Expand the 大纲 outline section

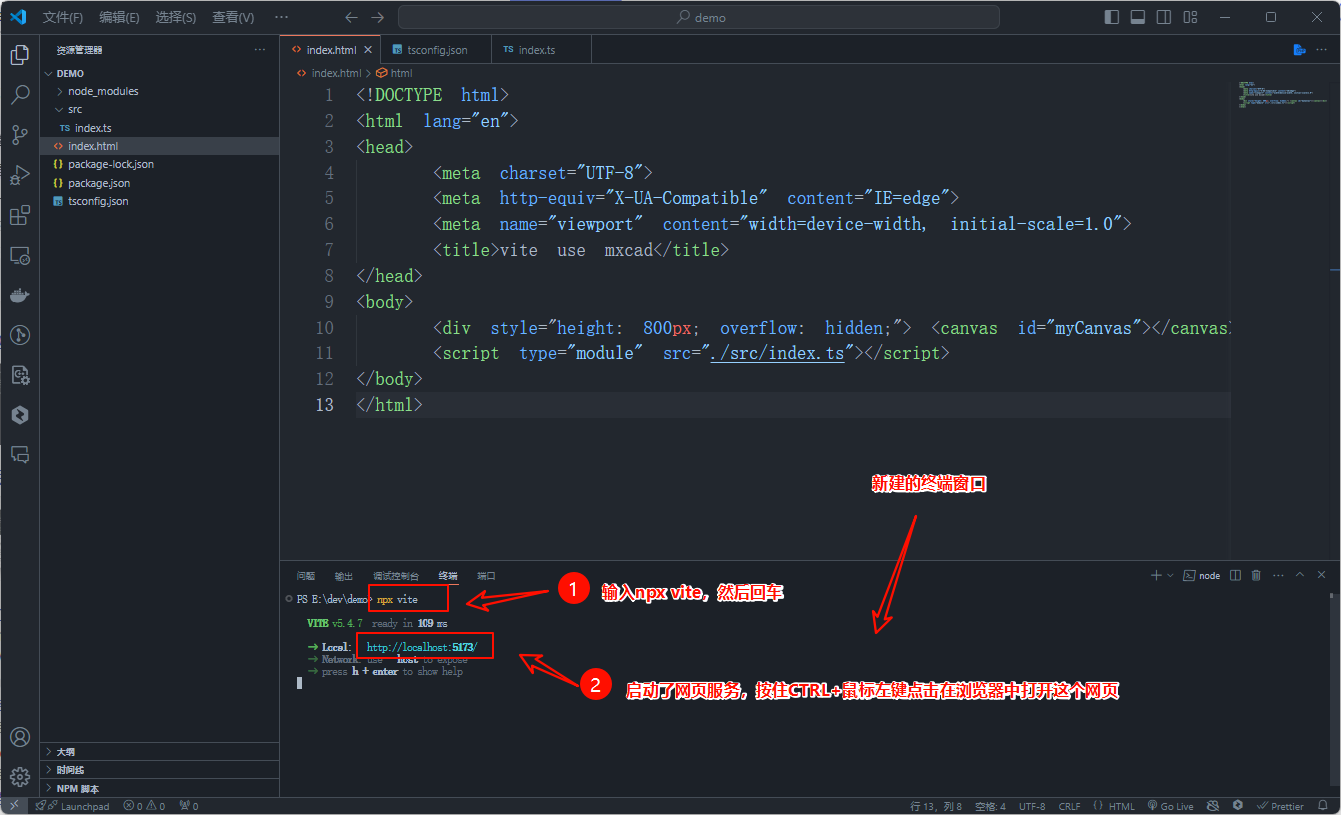click(65, 751)
